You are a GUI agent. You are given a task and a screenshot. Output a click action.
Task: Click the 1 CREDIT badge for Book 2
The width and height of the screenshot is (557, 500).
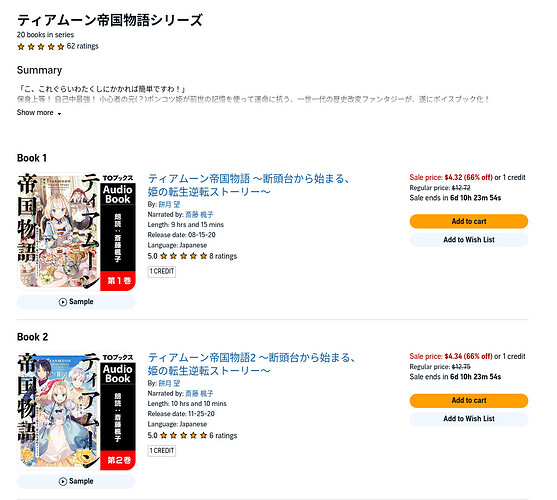(x=162, y=451)
